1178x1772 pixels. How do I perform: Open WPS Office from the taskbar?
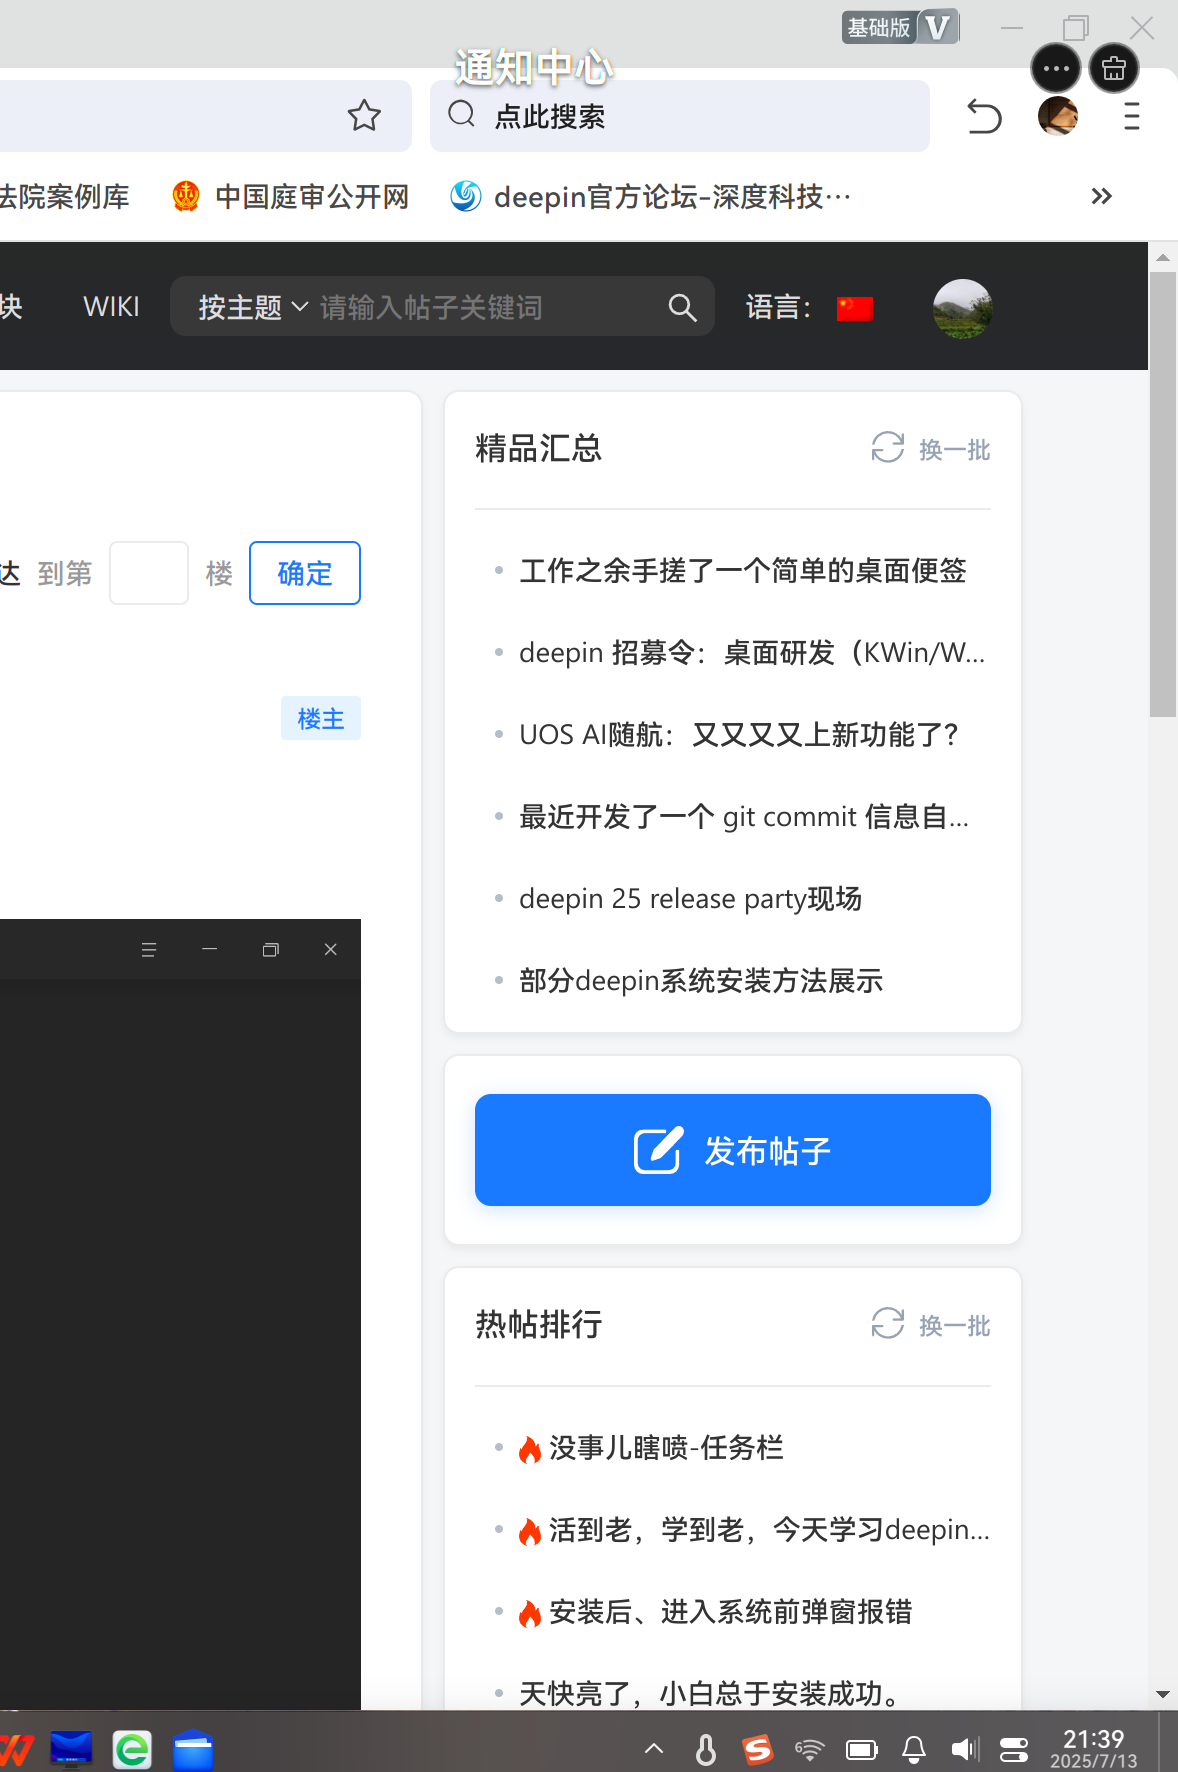(x=14, y=1750)
